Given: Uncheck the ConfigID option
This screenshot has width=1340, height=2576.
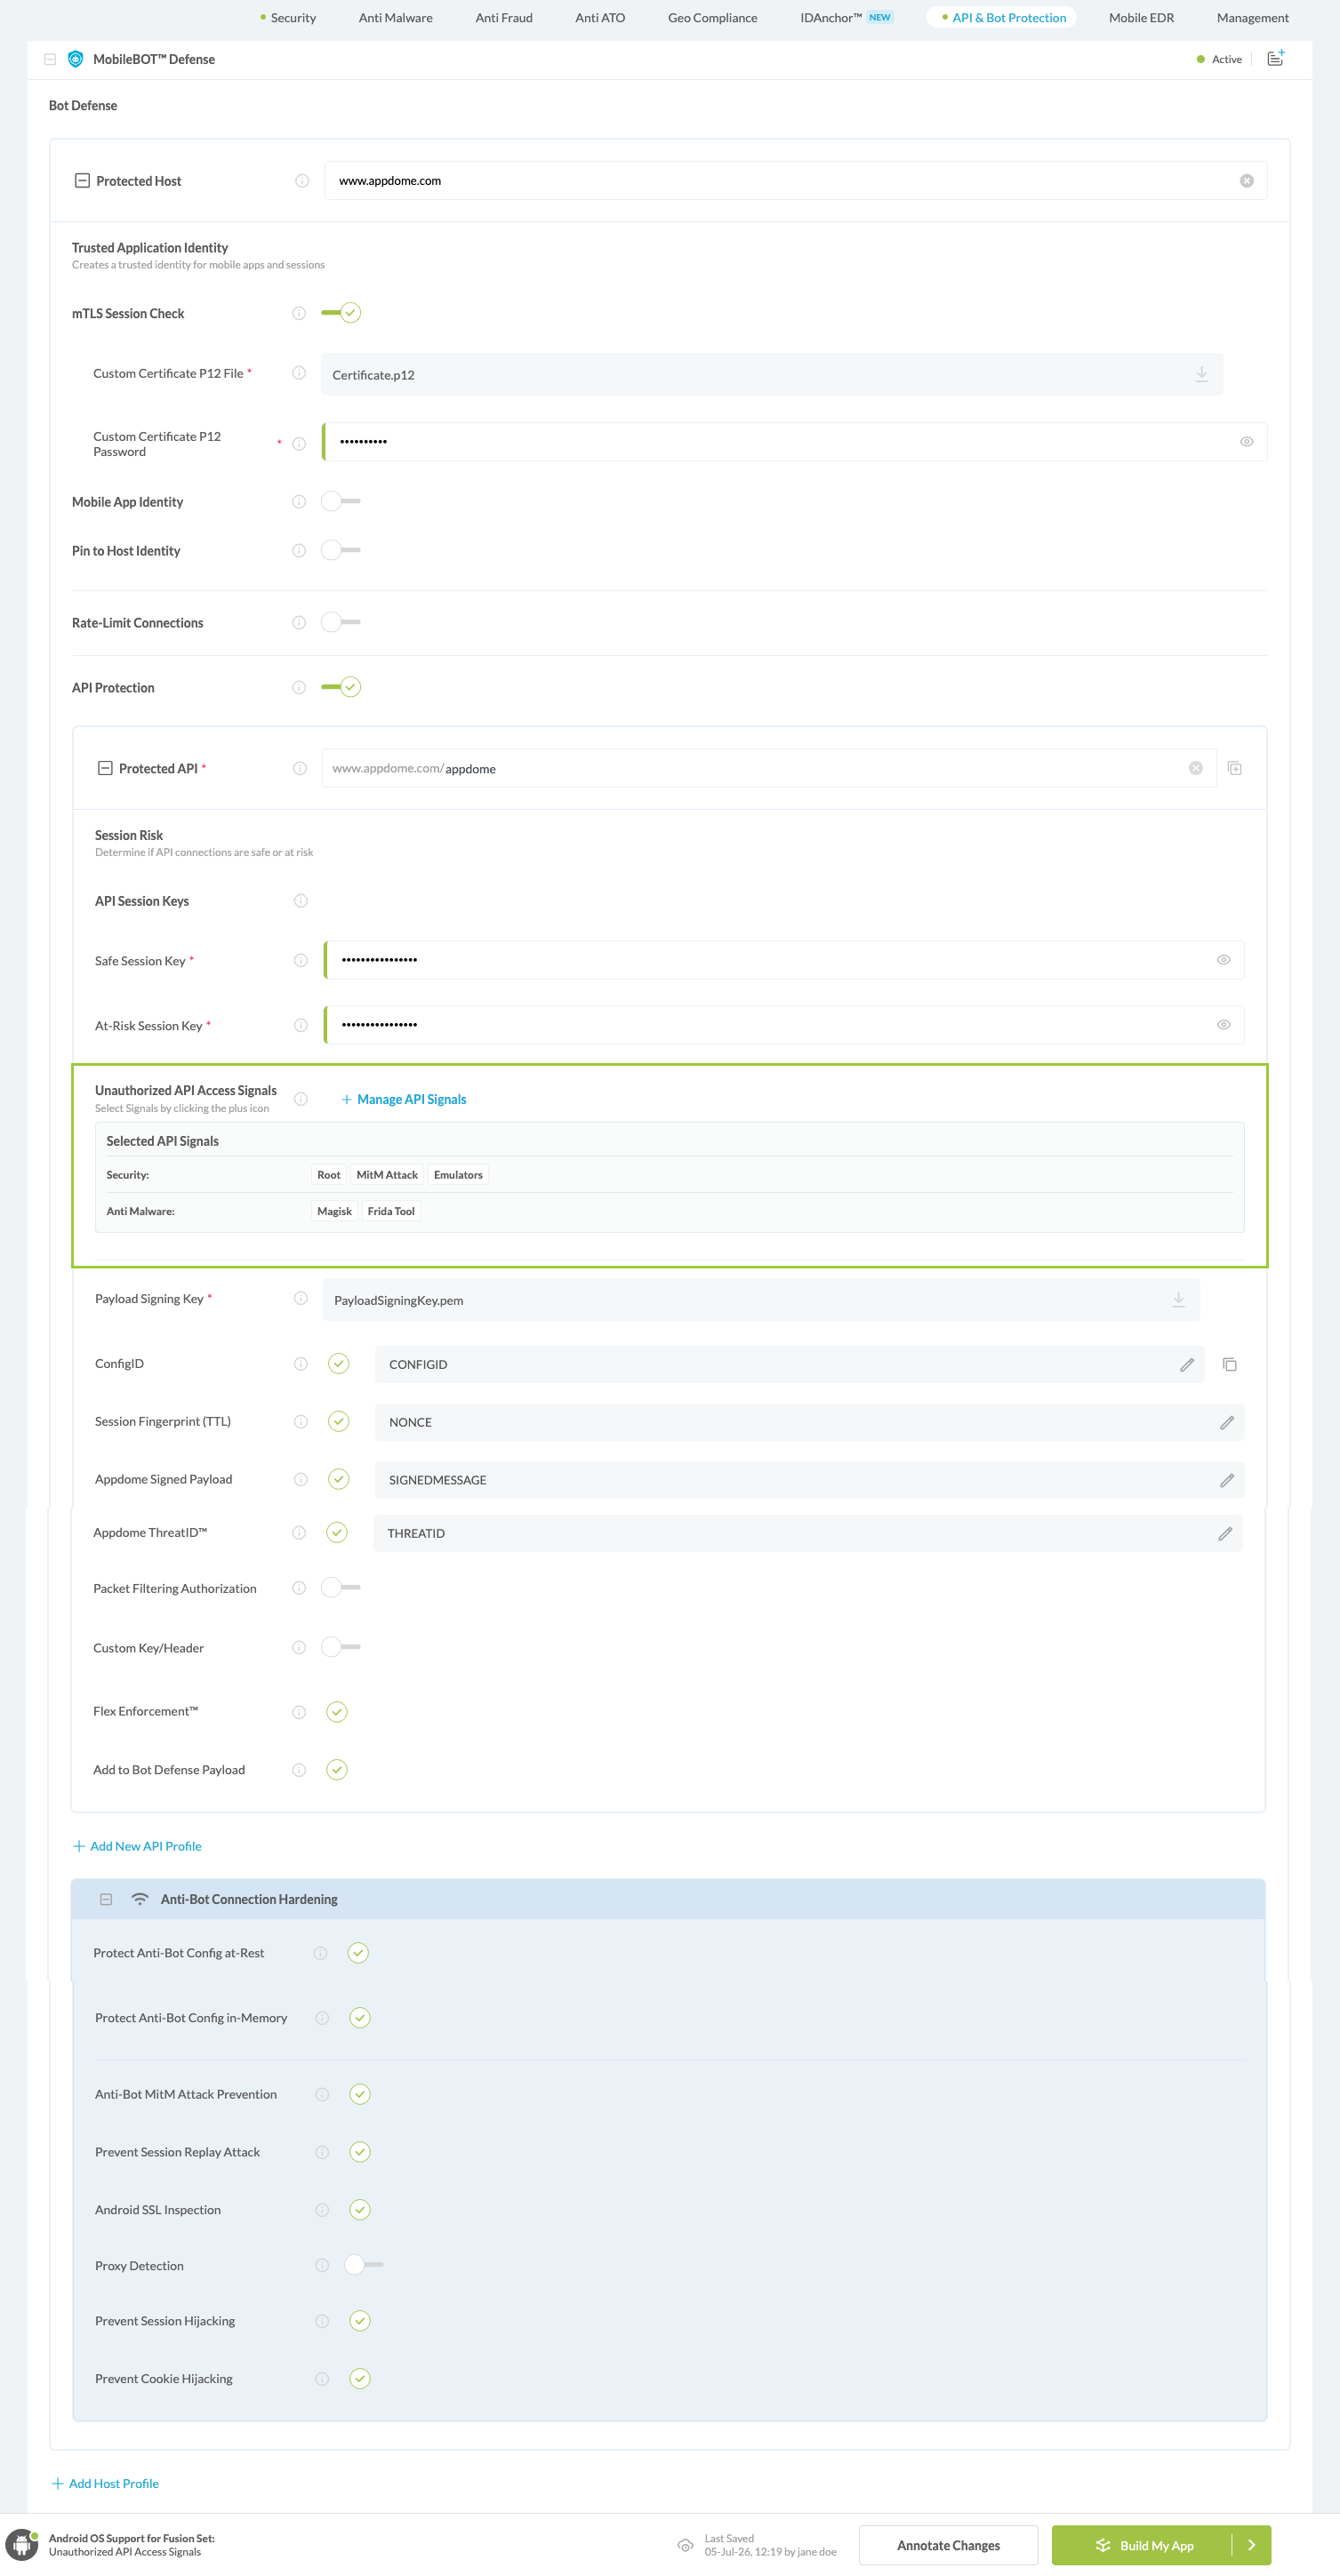Looking at the screenshot, I should pyautogui.click(x=339, y=1364).
